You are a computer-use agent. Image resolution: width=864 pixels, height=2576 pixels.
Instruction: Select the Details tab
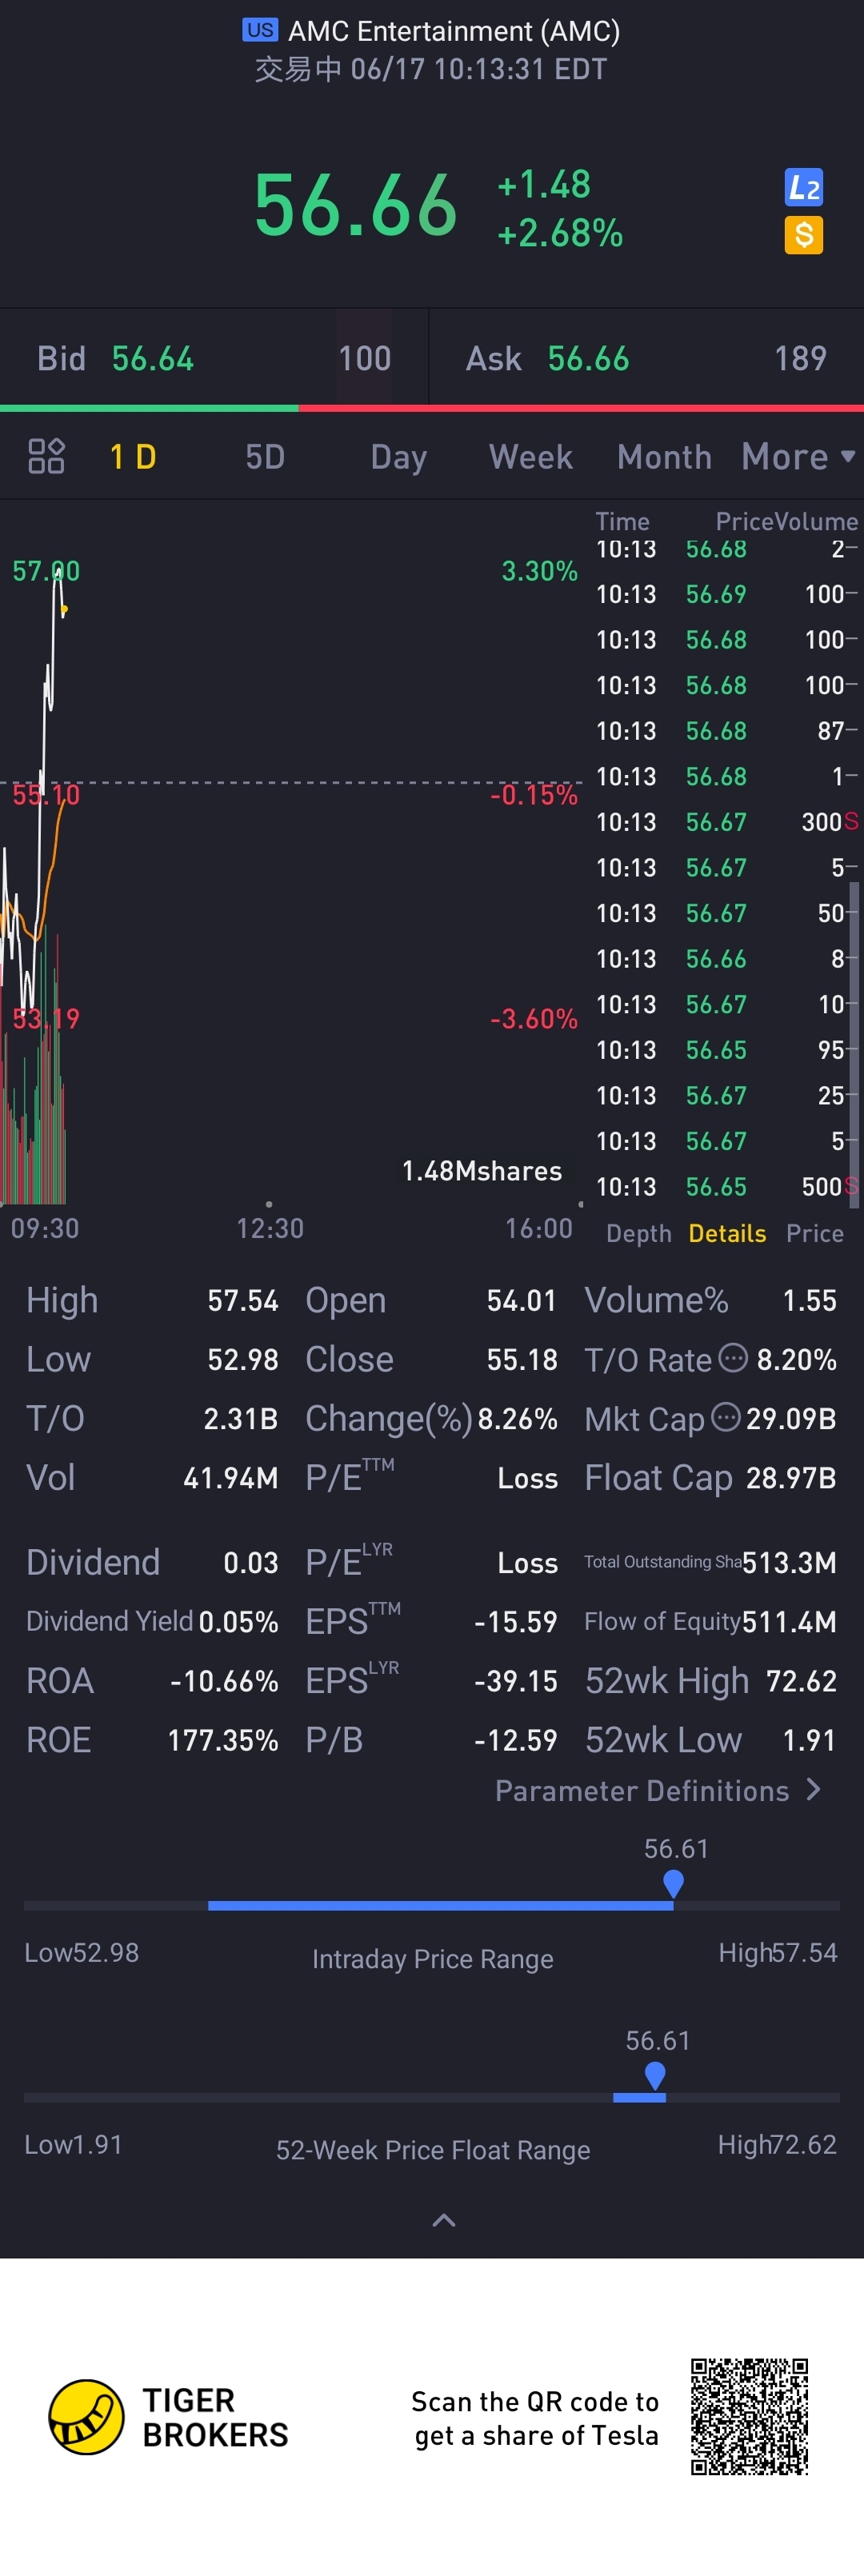click(x=727, y=1233)
